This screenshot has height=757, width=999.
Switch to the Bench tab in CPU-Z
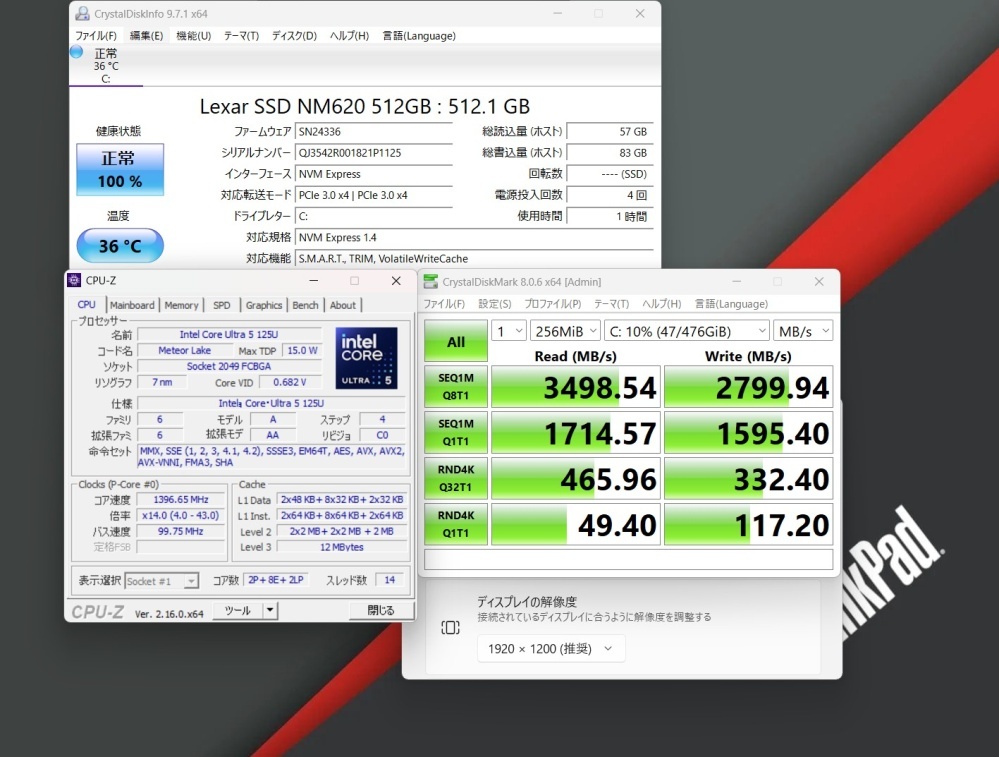tap(305, 305)
